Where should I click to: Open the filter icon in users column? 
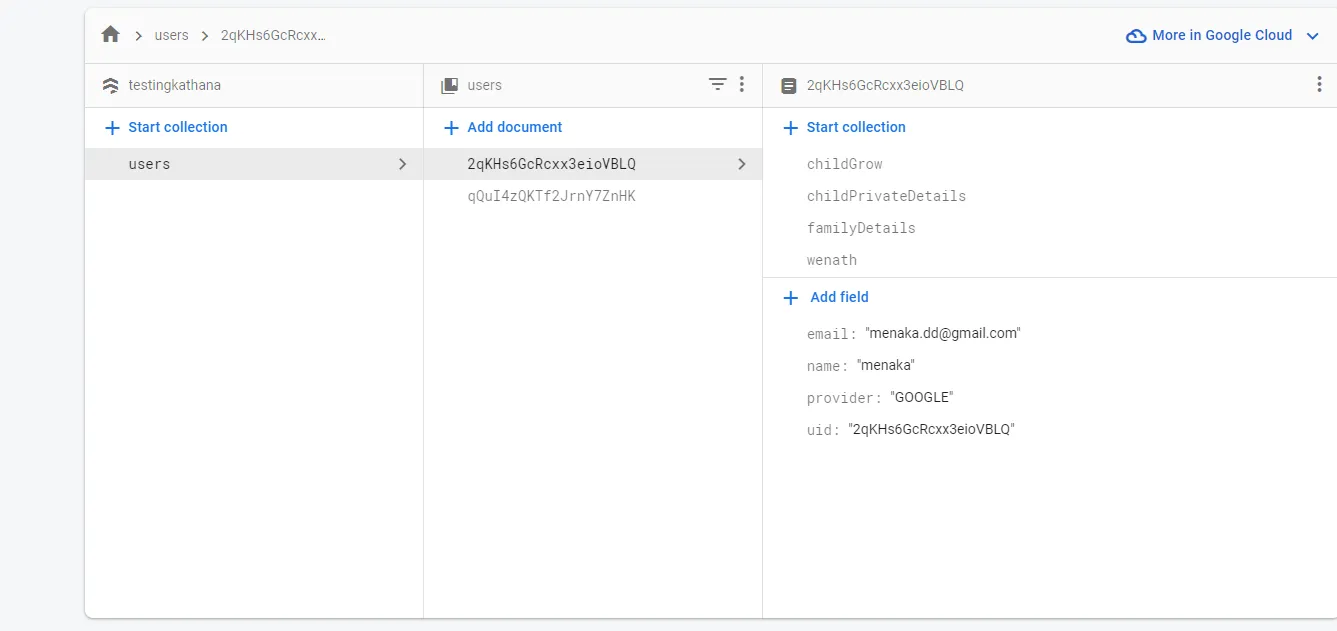point(717,85)
